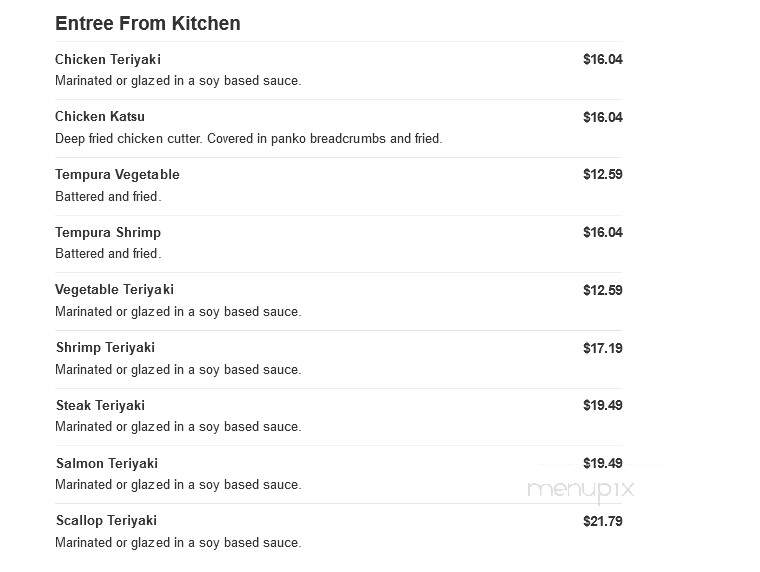
Task: Click the $12.59 Tempura Vegetable price
Action: [603, 175]
